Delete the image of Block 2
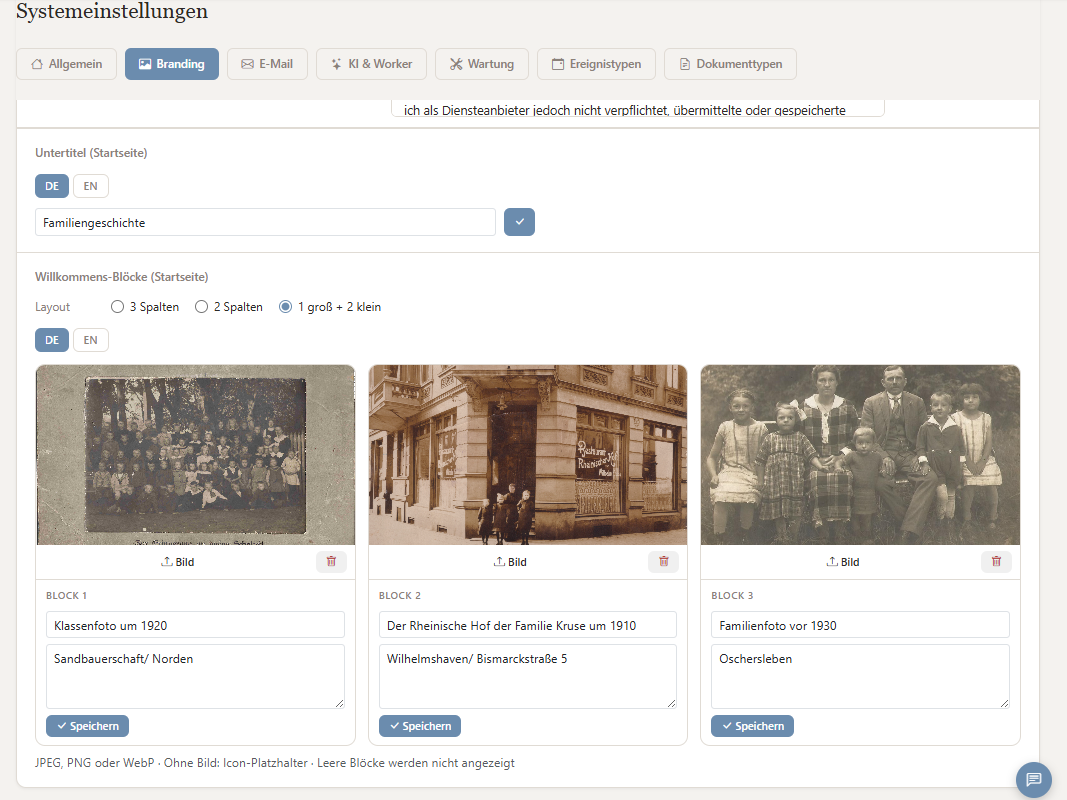This screenshot has height=800, width=1067. click(663, 561)
